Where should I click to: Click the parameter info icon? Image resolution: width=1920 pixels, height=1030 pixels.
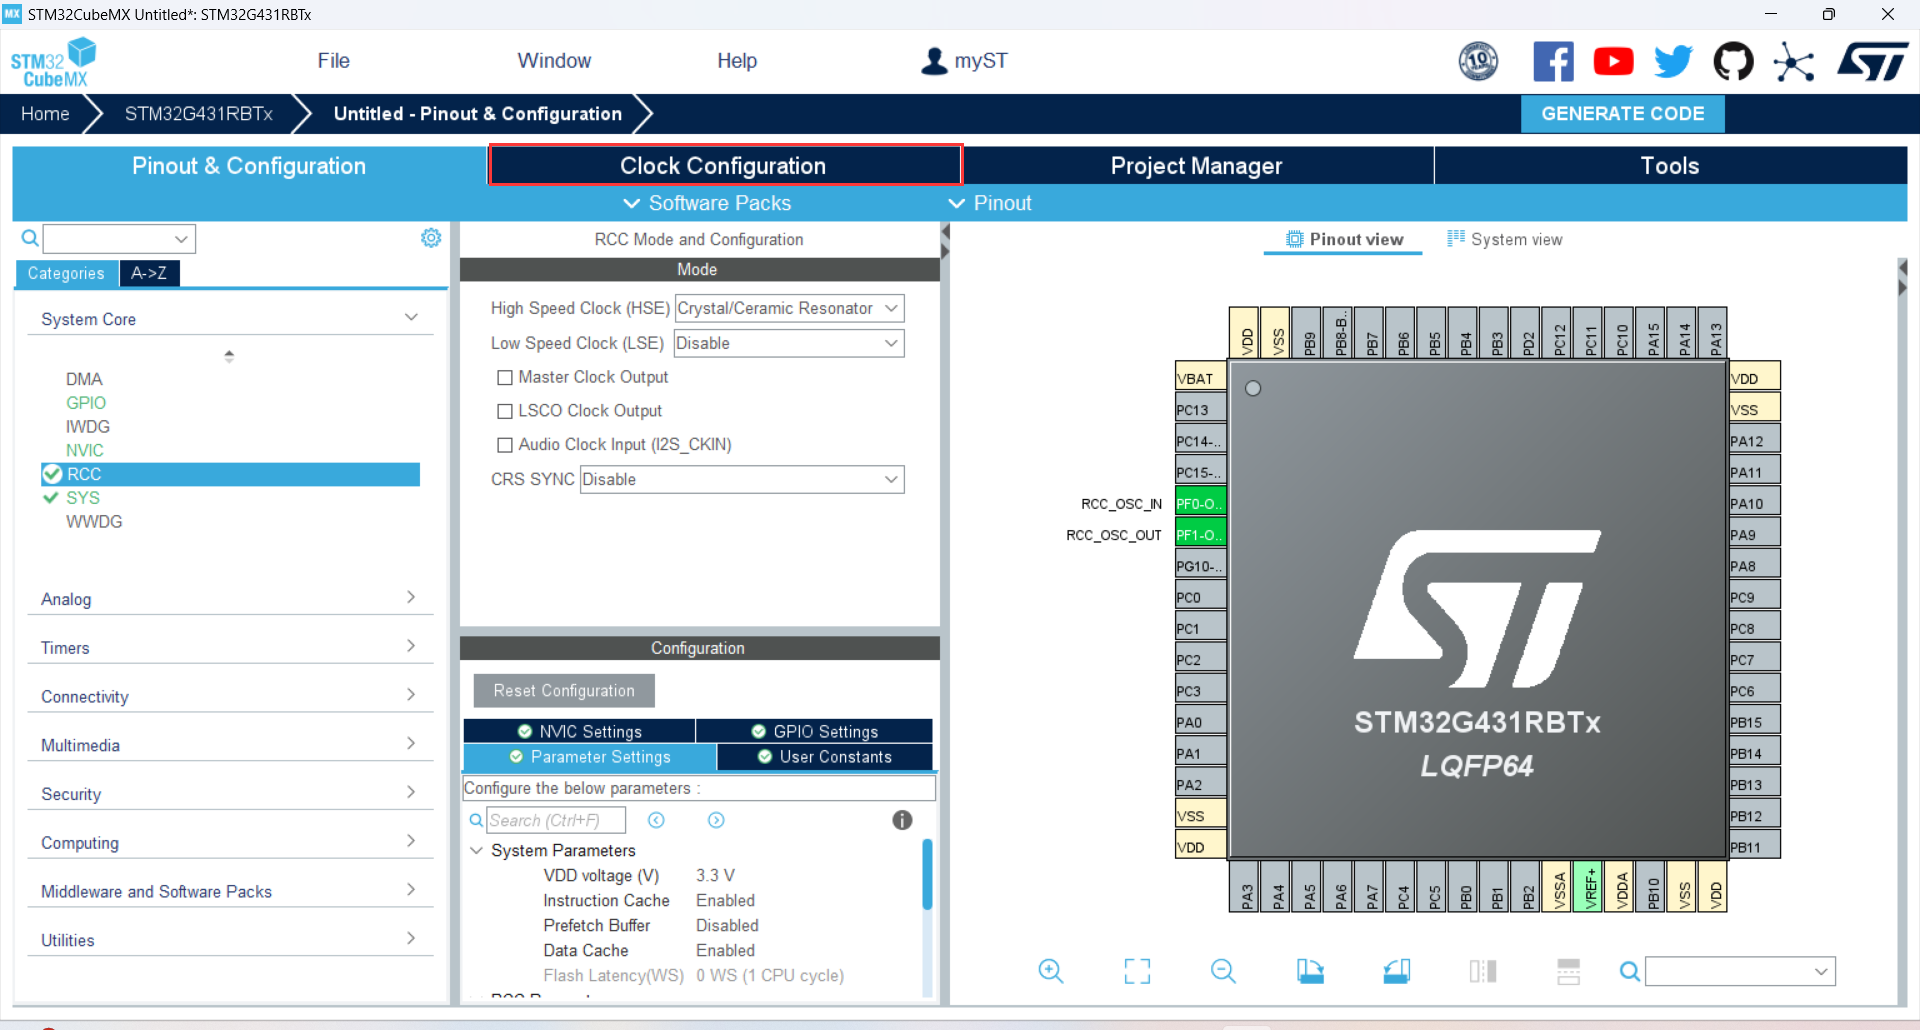902,820
